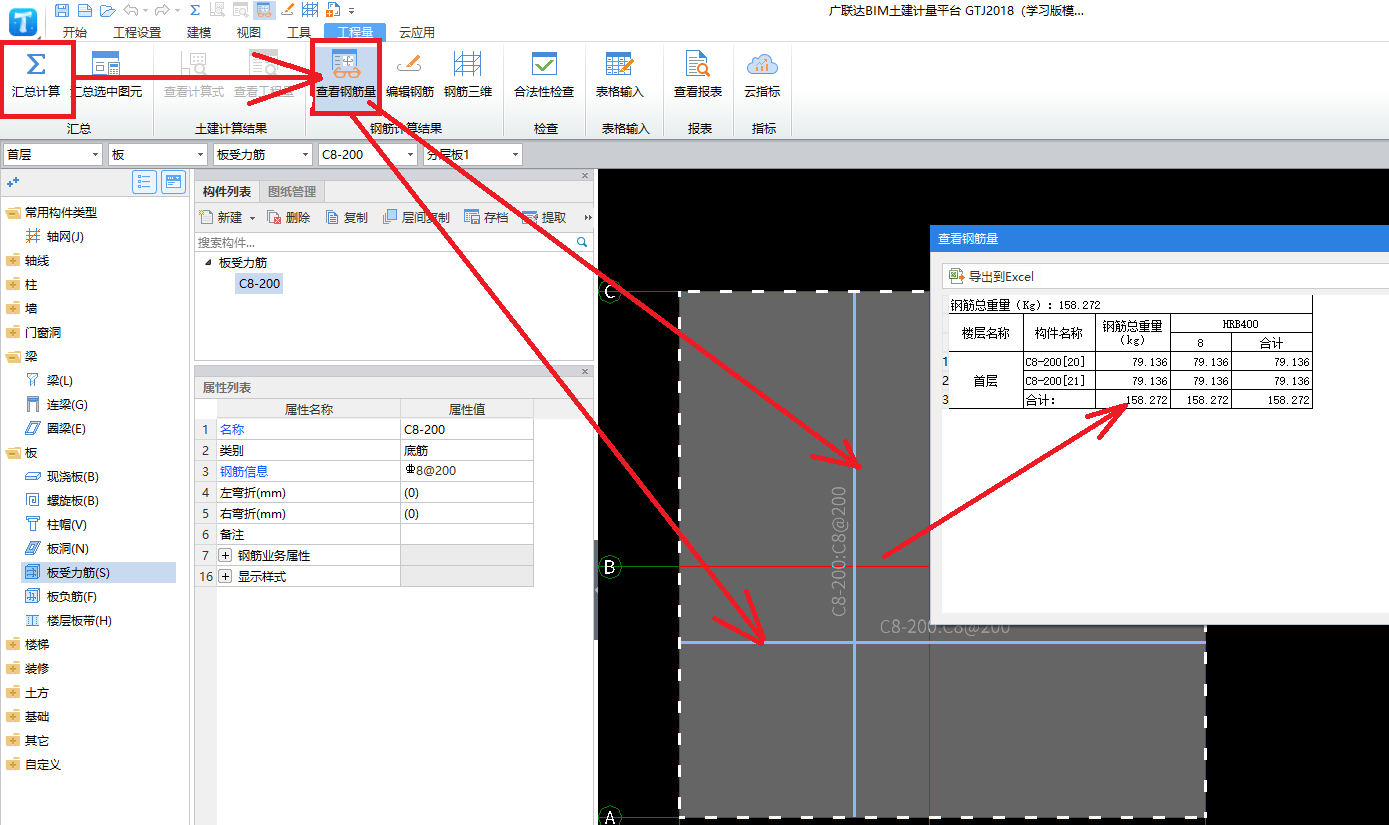Viewport: 1389px width, 825px height.
Task: Click 导出到Excel button
Action: coord(992,276)
